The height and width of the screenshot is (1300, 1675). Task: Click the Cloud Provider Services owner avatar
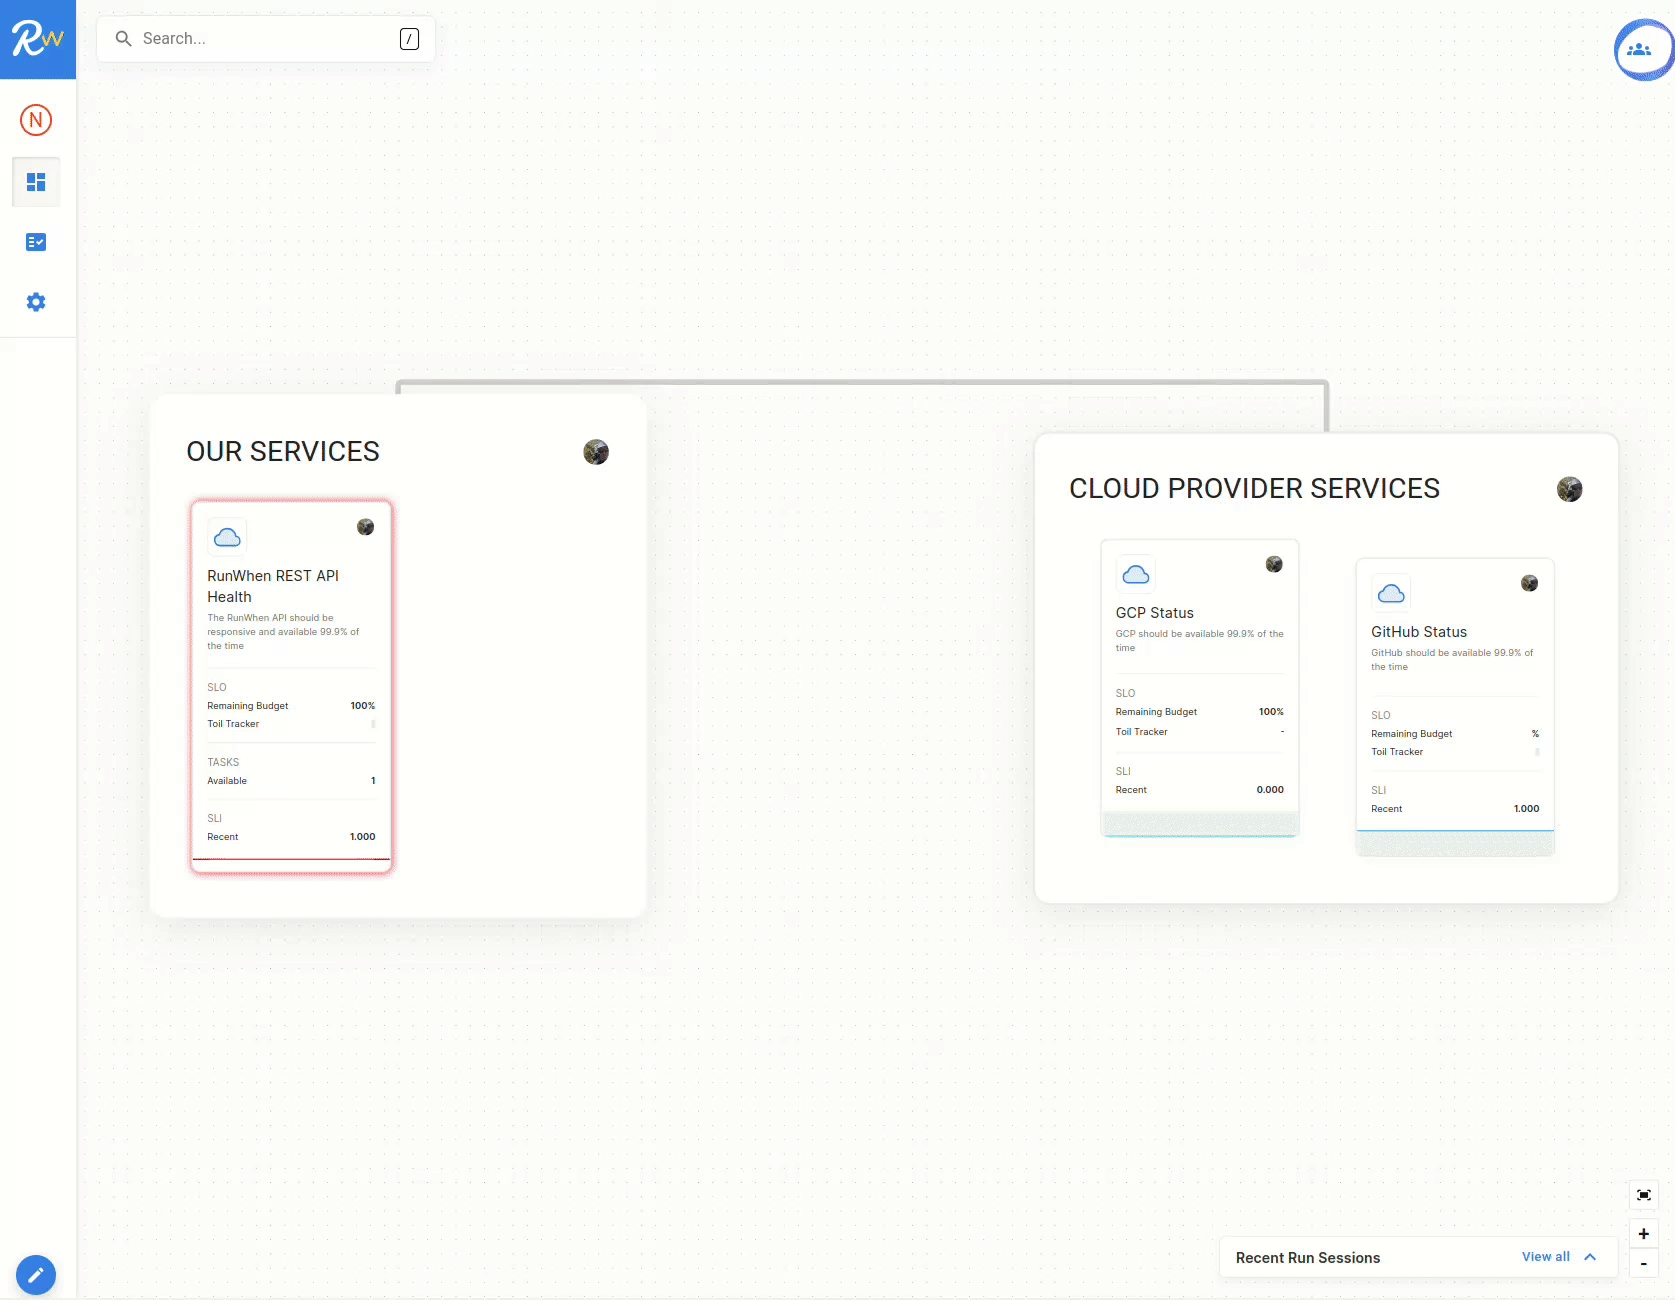coord(1569,489)
